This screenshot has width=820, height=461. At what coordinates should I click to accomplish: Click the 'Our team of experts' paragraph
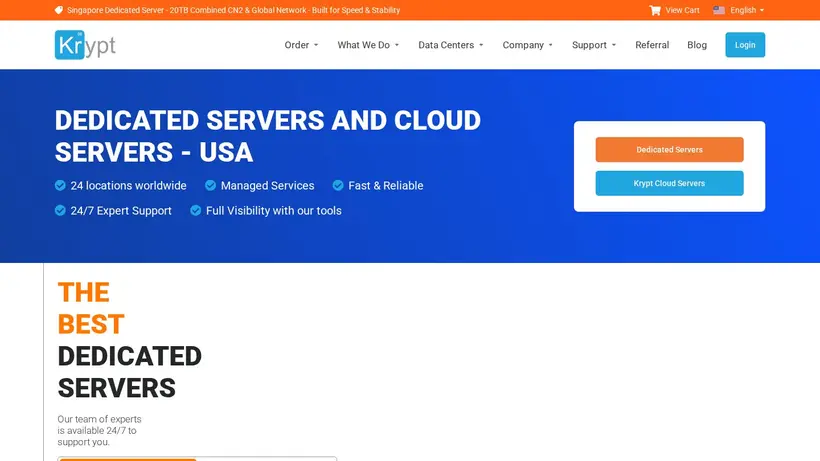(x=99, y=431)
